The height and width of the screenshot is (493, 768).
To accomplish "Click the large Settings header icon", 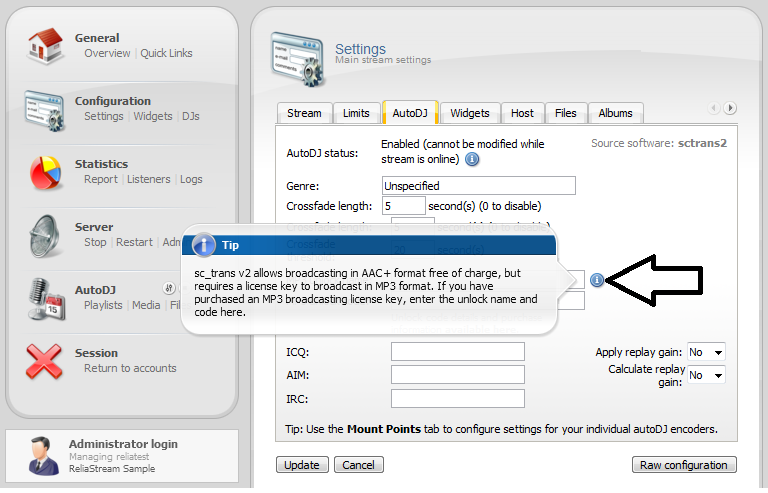I will (x=297, y=60).
